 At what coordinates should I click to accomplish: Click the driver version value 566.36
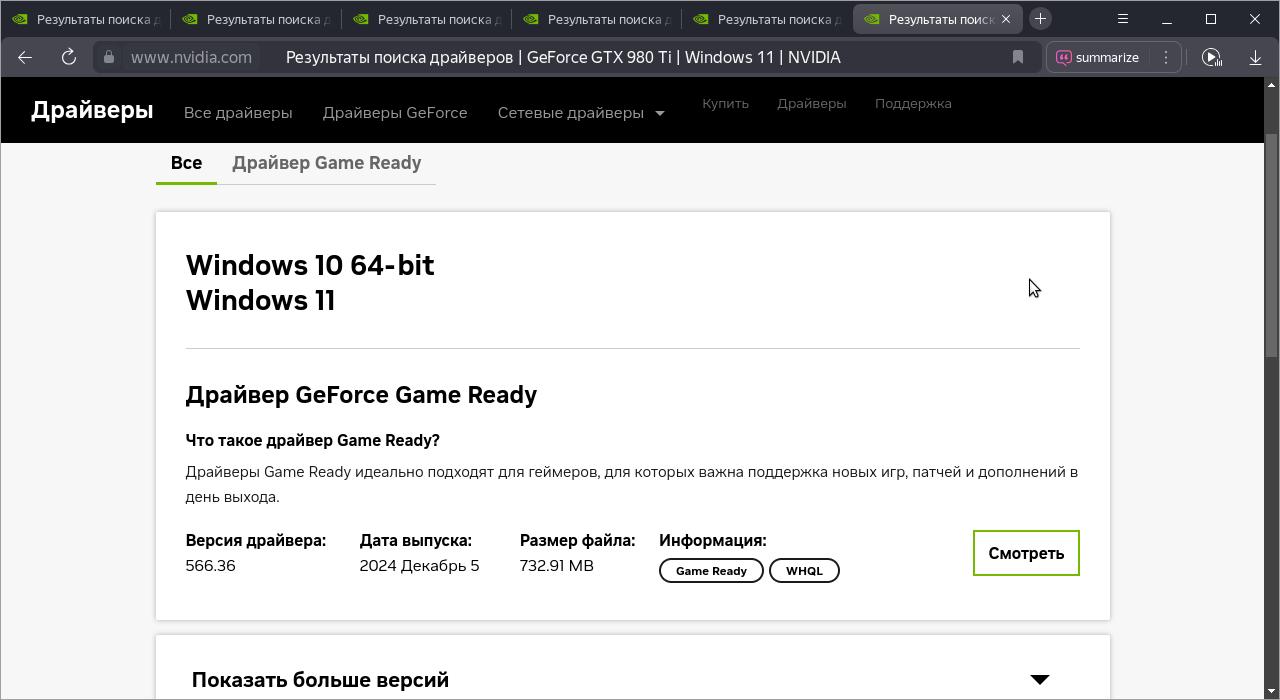(211, 566)
